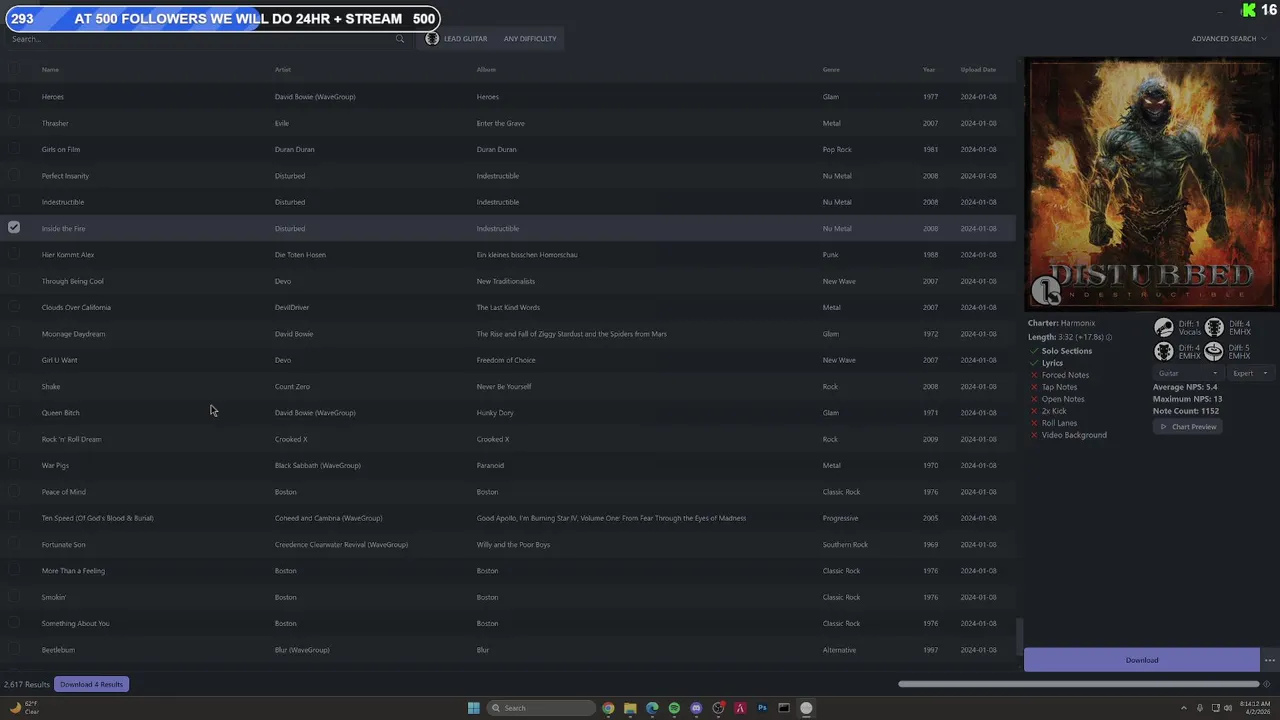Image resolution: width=1280 pixels, height=720 pixels.
Task: Check the box for Perfect Insanity
Action: pos(14,175)
